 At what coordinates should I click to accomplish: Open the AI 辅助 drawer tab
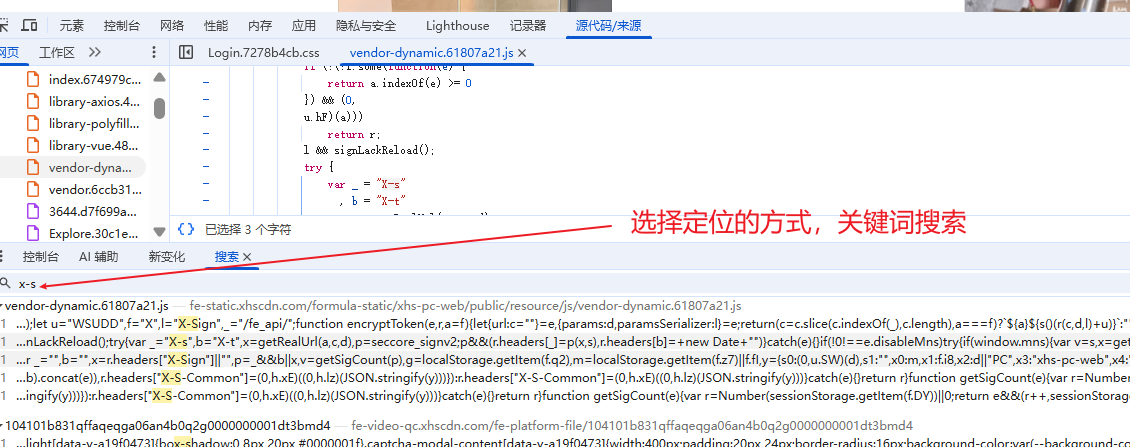(x=99, y=257)
